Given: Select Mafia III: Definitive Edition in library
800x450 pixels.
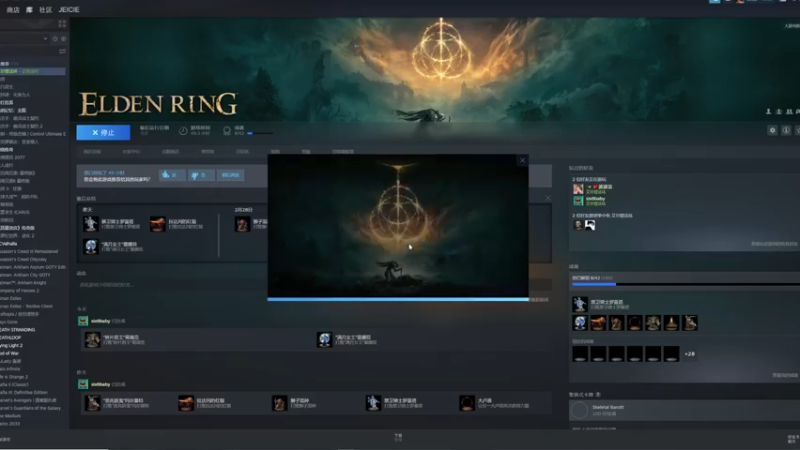Looking at the screenshot, I should 24,392.
